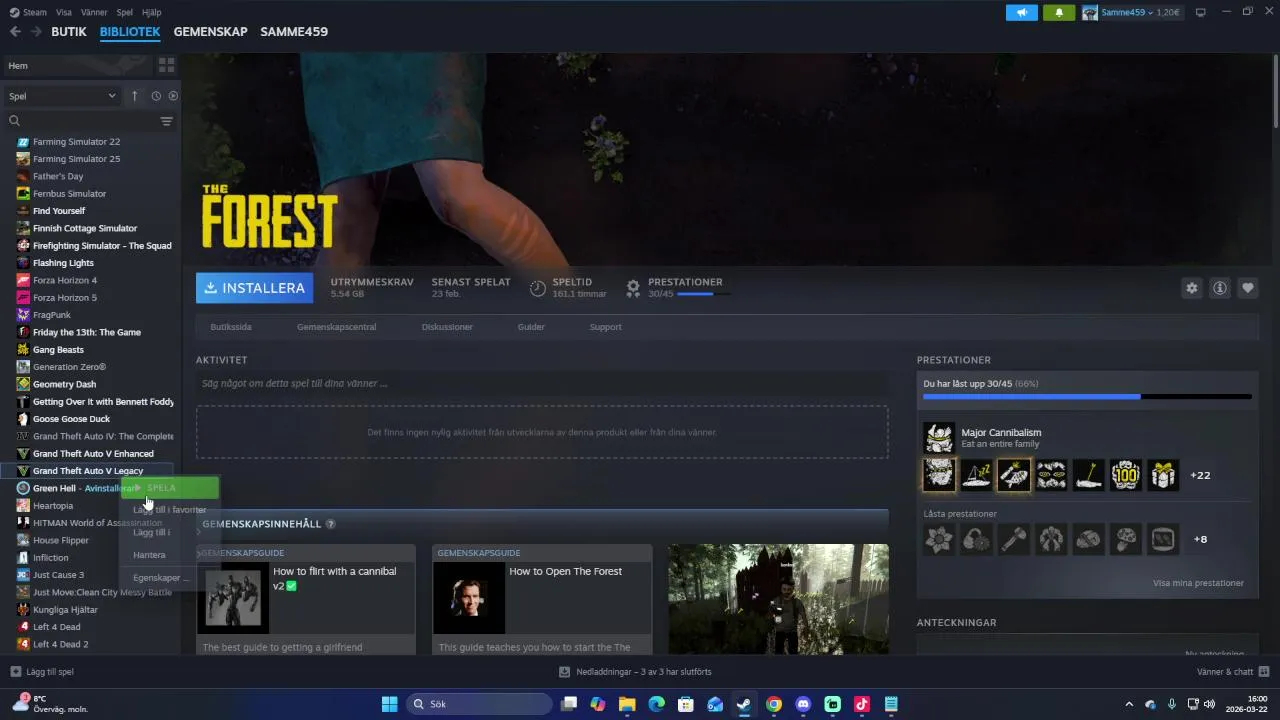Screen dimensions: 1280x720
Task: Open the Hjälp menu
Action: coord(152,12)
